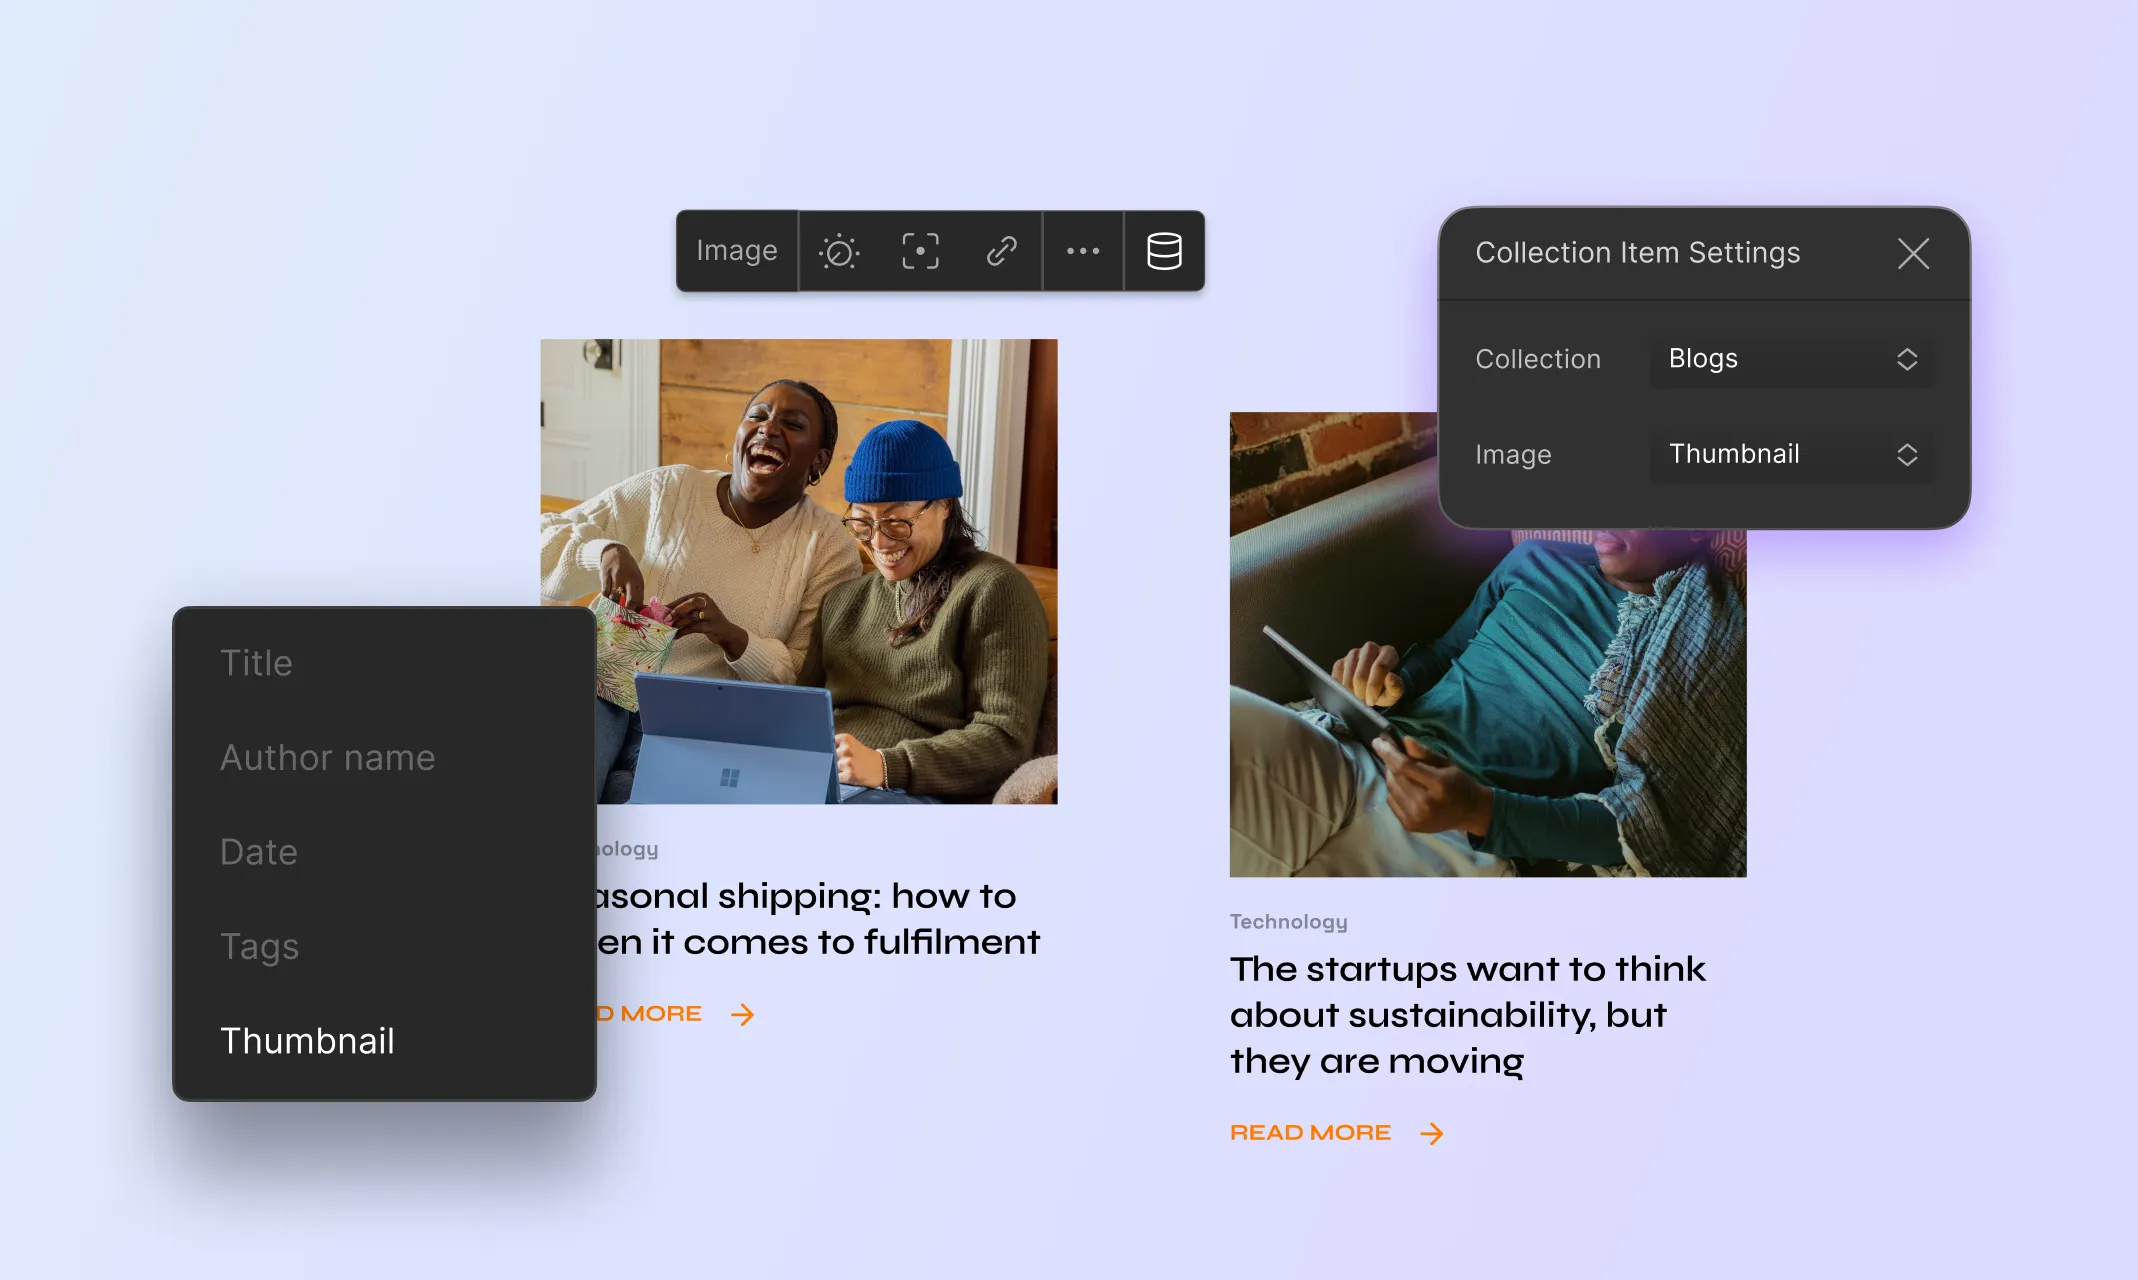Image resolution: width=2138 pixels, height=1280 pixels.
Task: Click Title option in the left panel
Action: (254, 661)
